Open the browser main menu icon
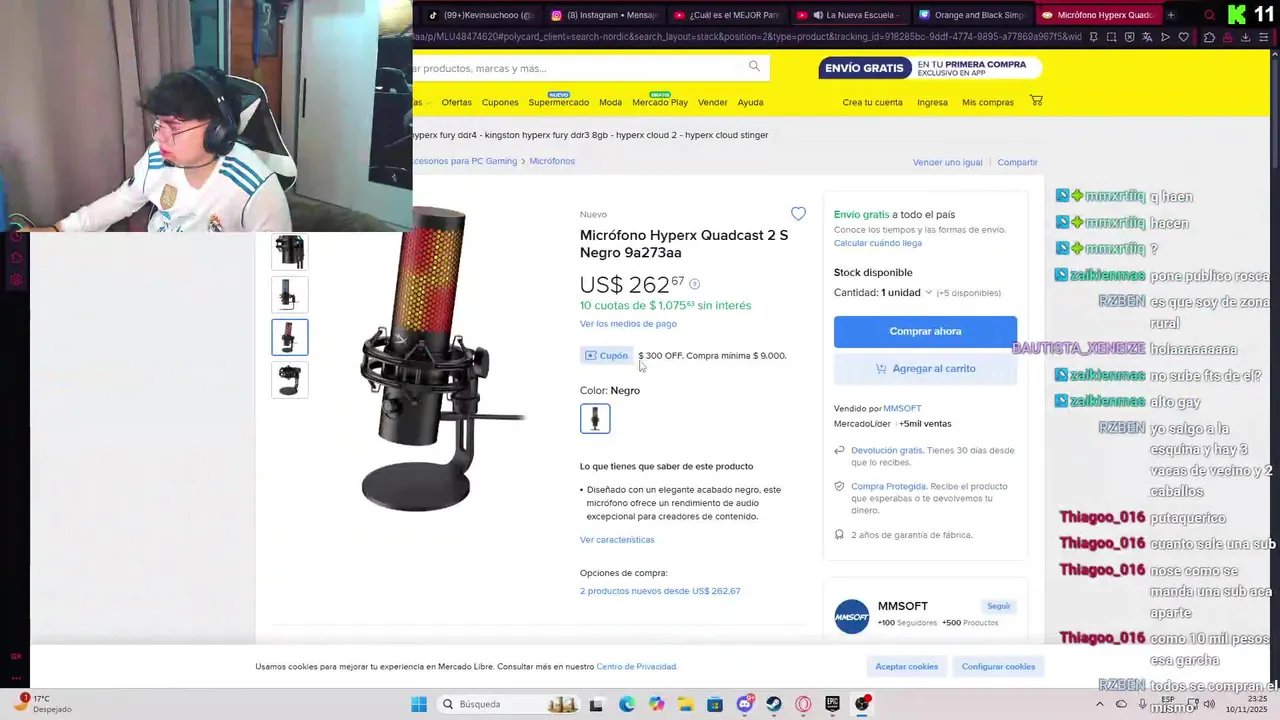1280x720 pixels. (x=1264, y=37)
